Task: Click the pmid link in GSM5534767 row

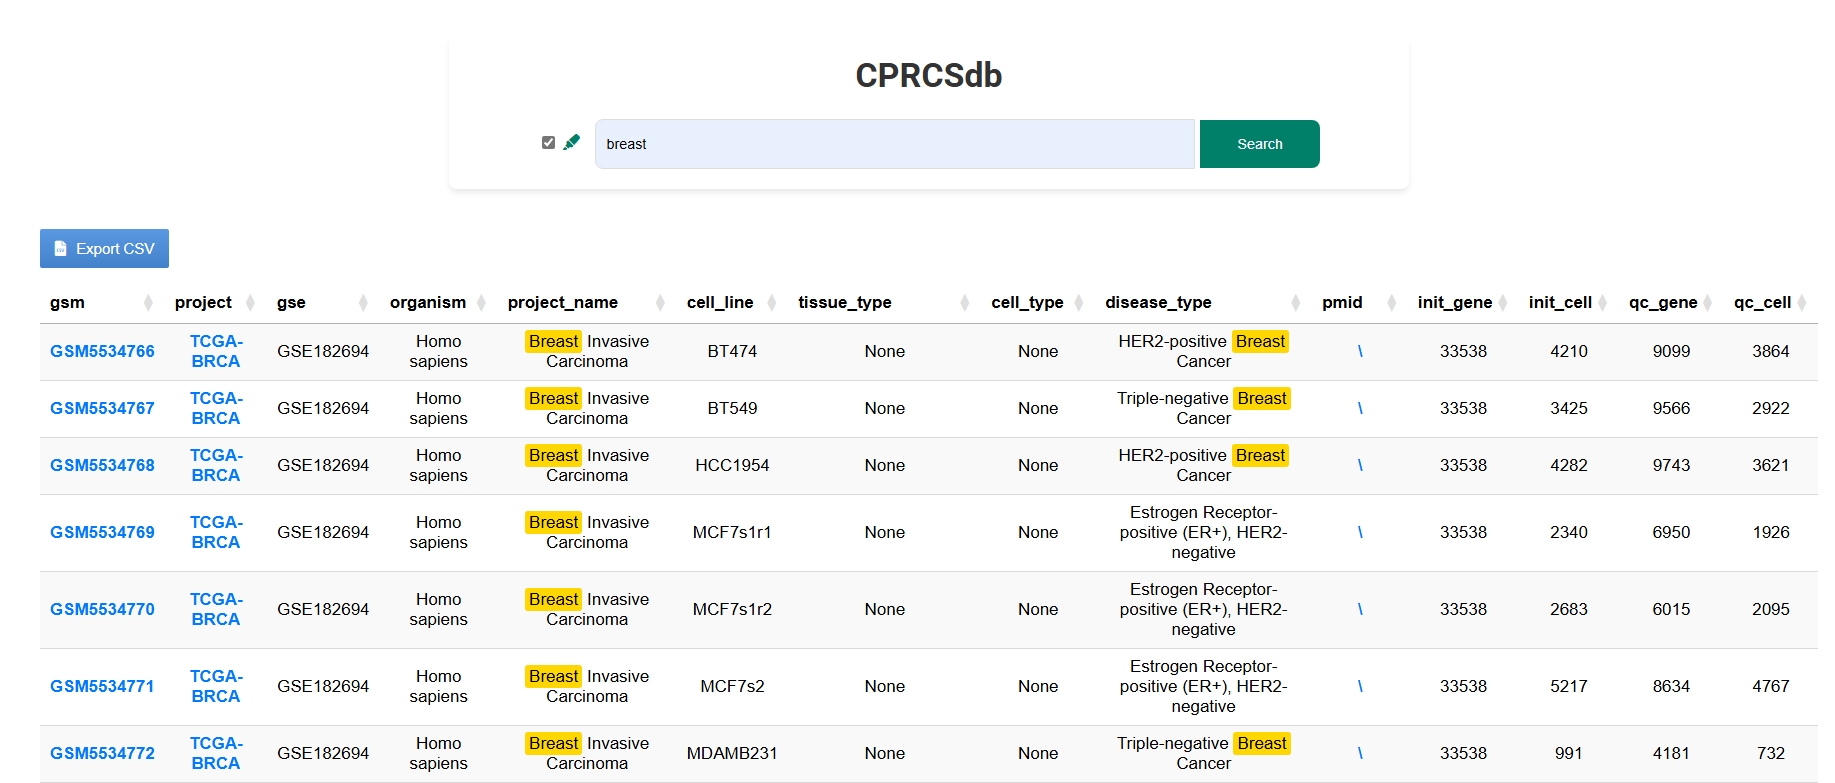Action: click(1360, 409)
